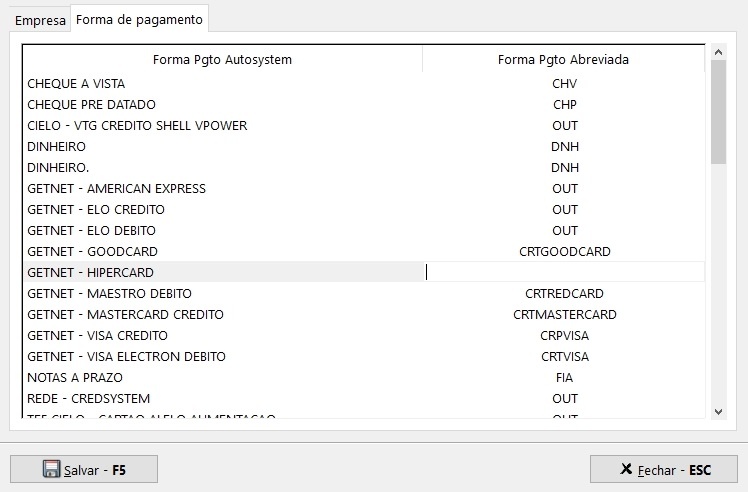
Task: Click the empty abbreviation field for HIPERCARD
Action: [565, 272]
